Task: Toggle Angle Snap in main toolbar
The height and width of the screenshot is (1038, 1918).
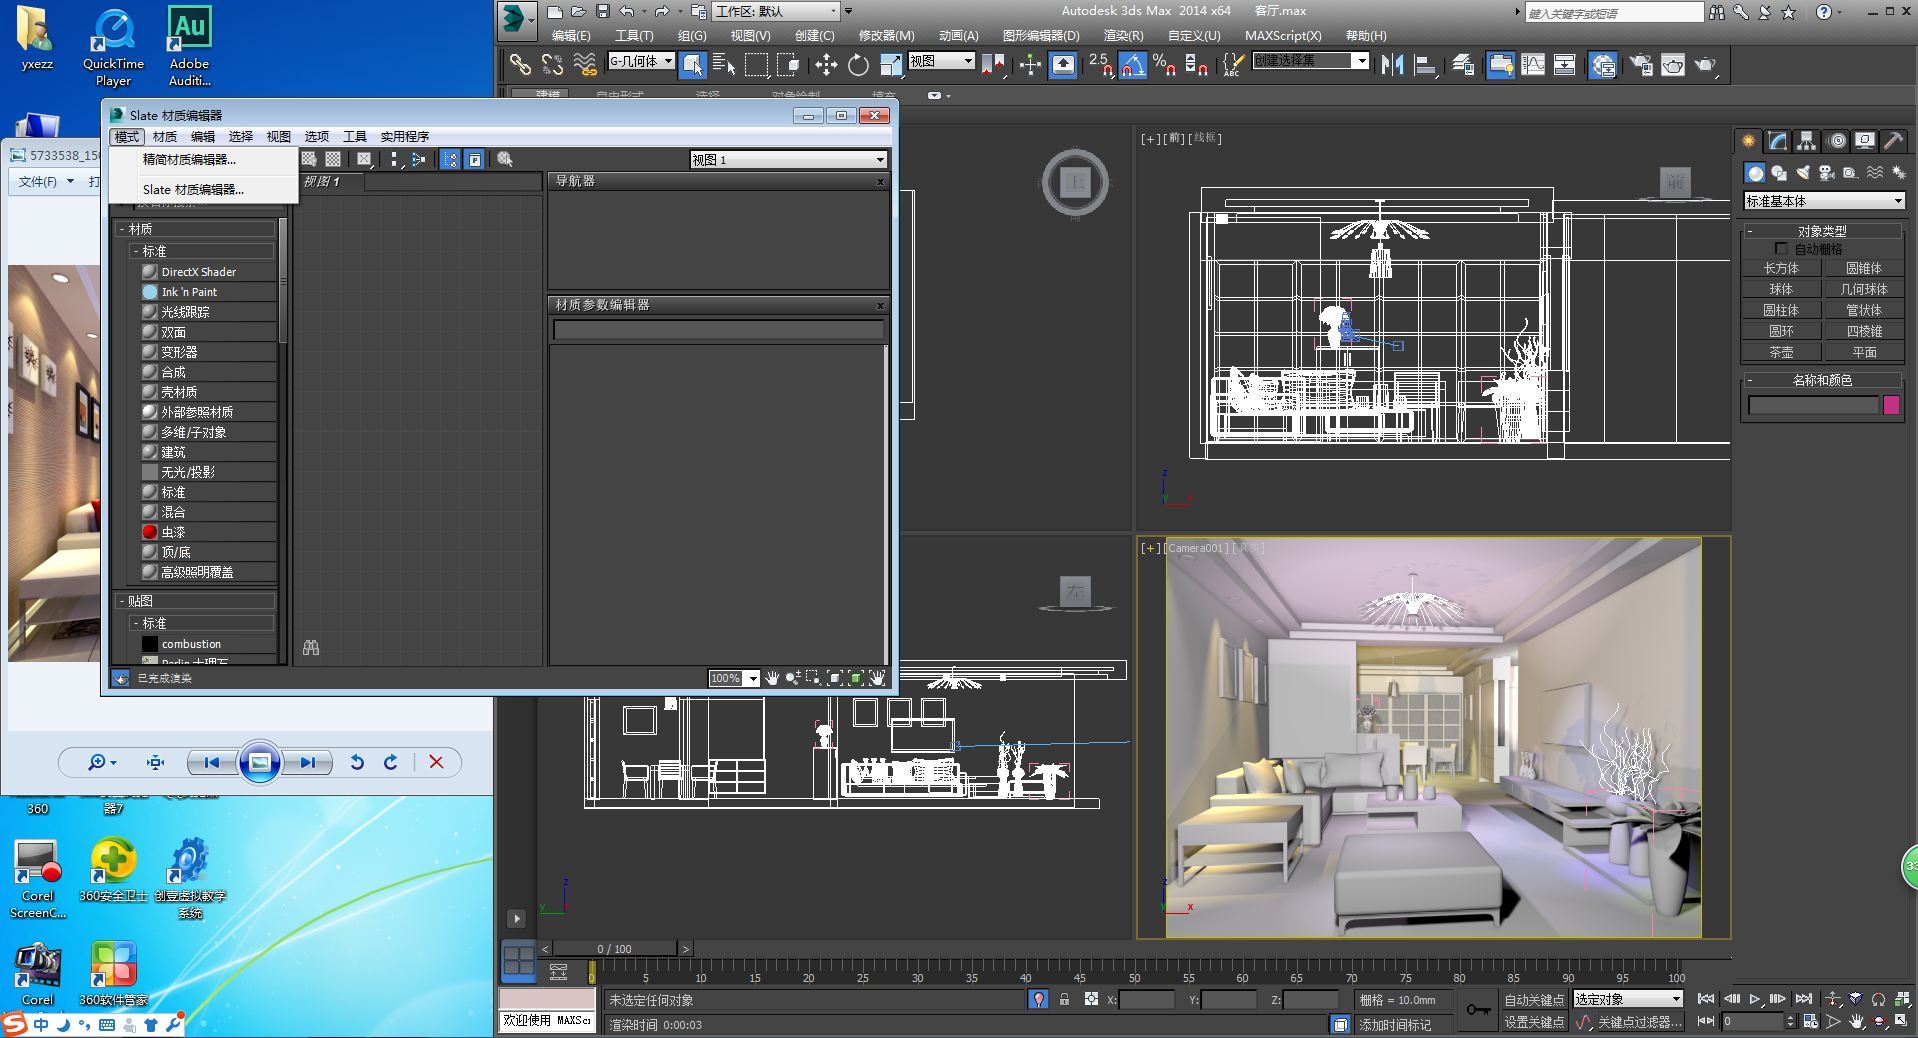Action: (x=1133, y=65)
